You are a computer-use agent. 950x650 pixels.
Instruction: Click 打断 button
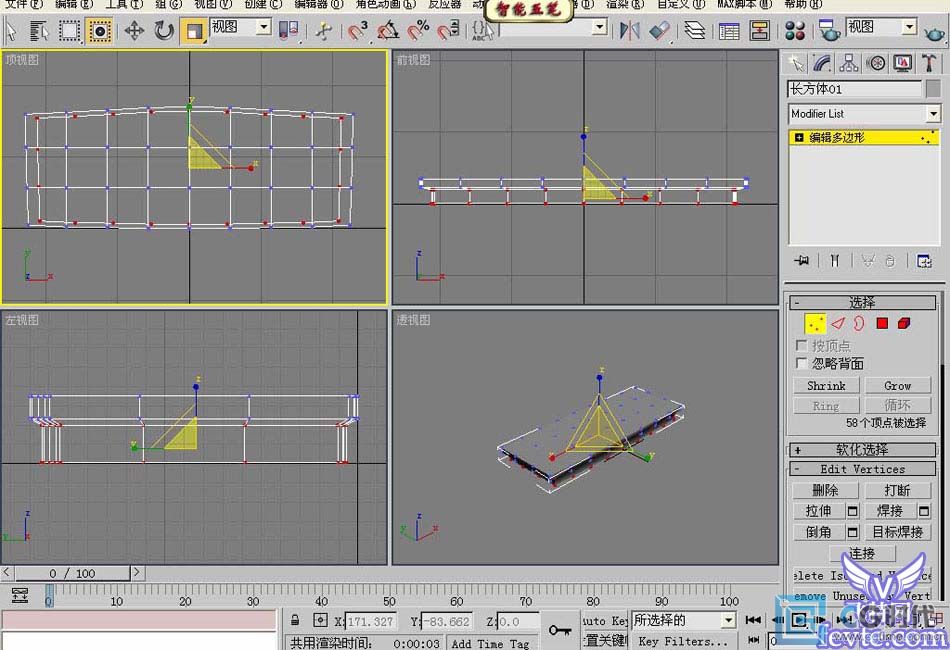click(x=897, y=490)
